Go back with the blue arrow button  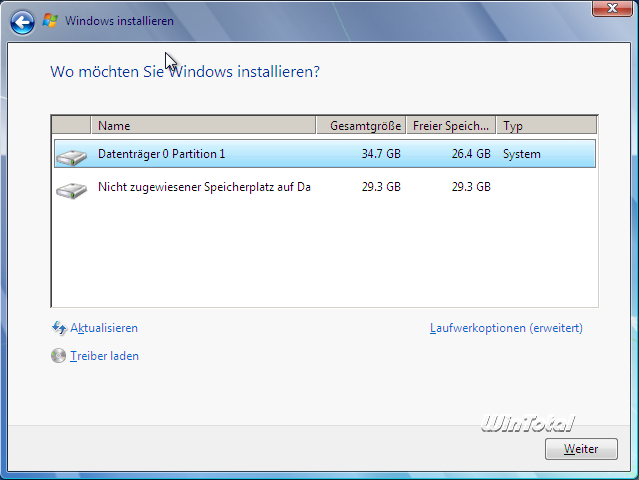pyautogui.click(x=22, y=22)
